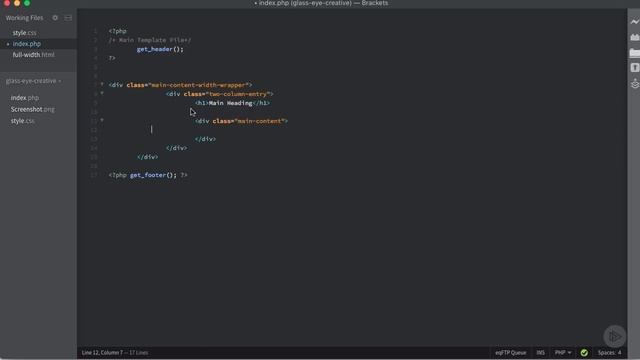The width and height of the screenshot is (640, 360).
Task: Click the indent size value 4
Action: click(x=619, y=352)
